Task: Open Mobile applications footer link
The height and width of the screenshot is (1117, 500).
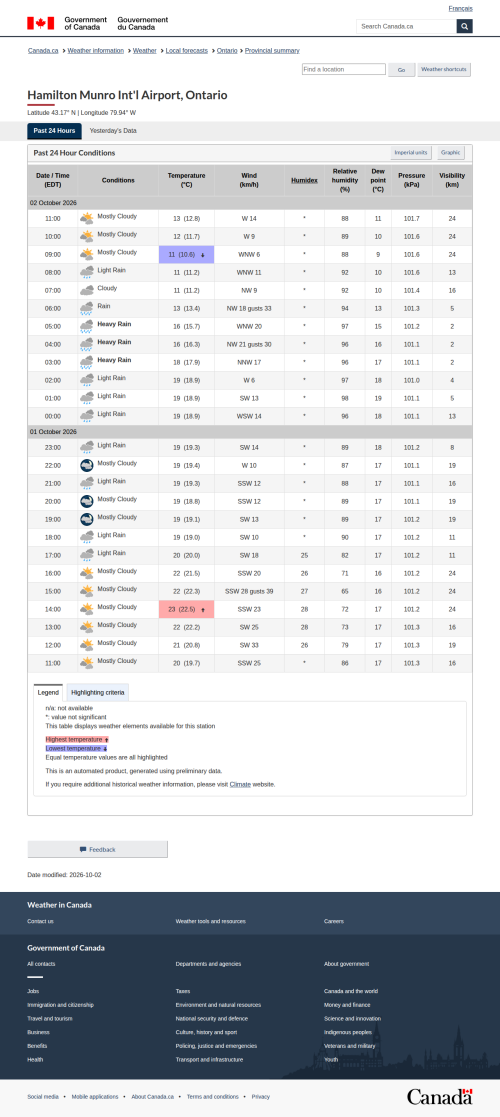Action: [95, 1096]
